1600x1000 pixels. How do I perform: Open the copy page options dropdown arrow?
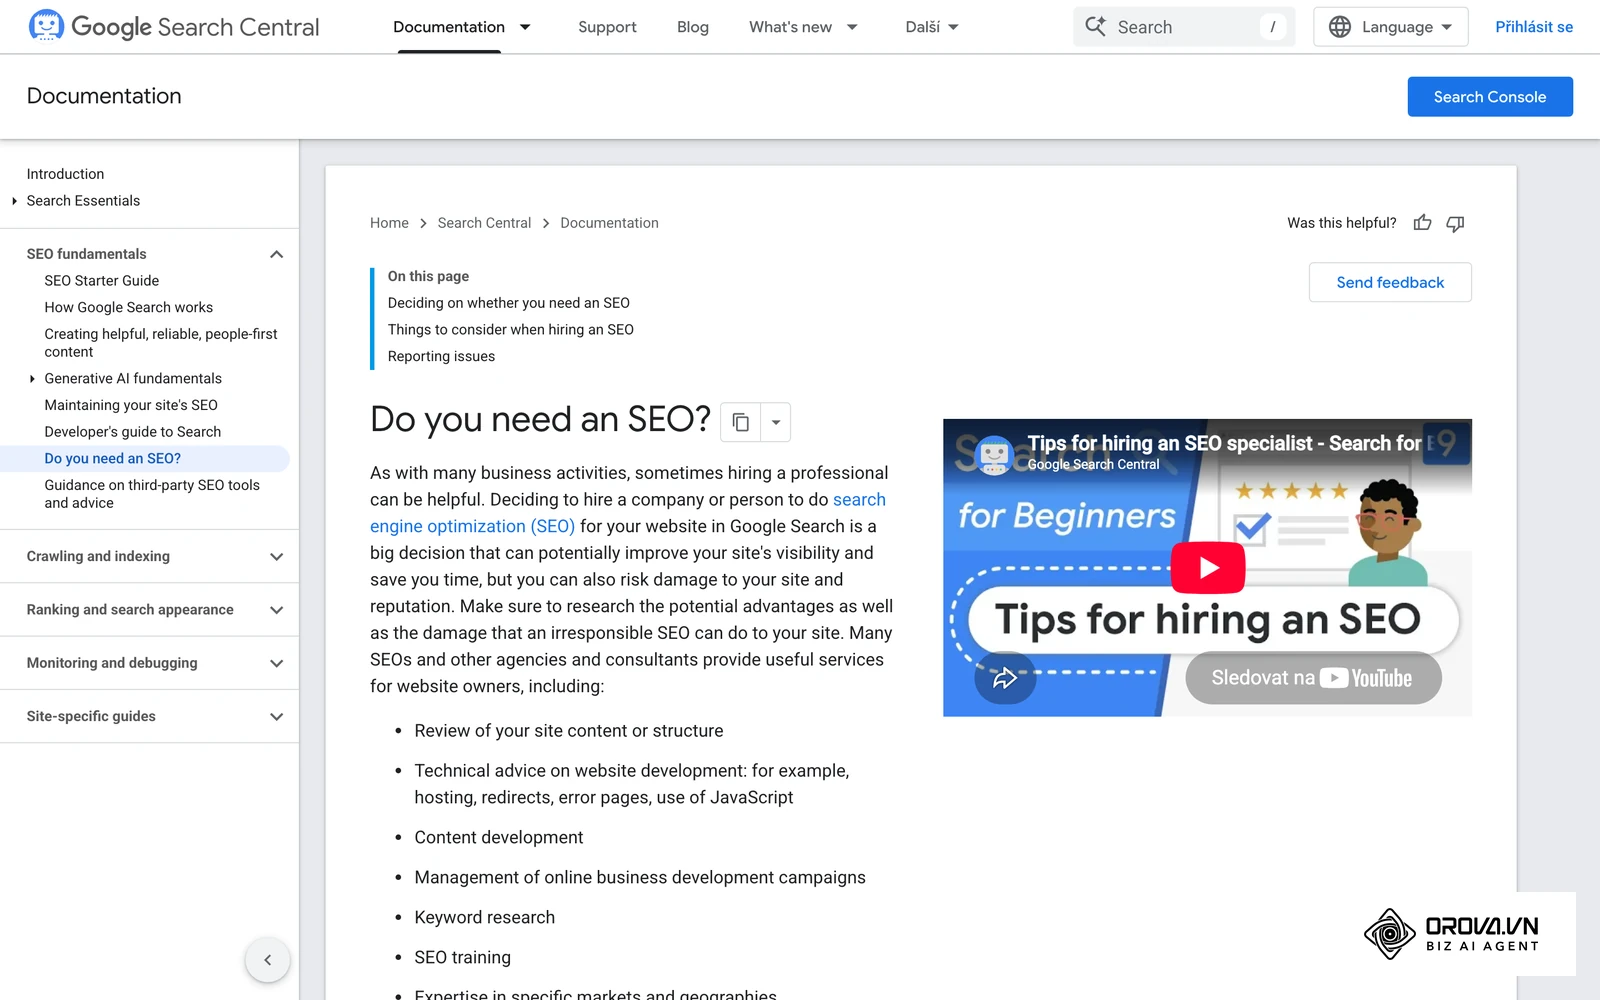pyautogui.click(x=776, y=422)
